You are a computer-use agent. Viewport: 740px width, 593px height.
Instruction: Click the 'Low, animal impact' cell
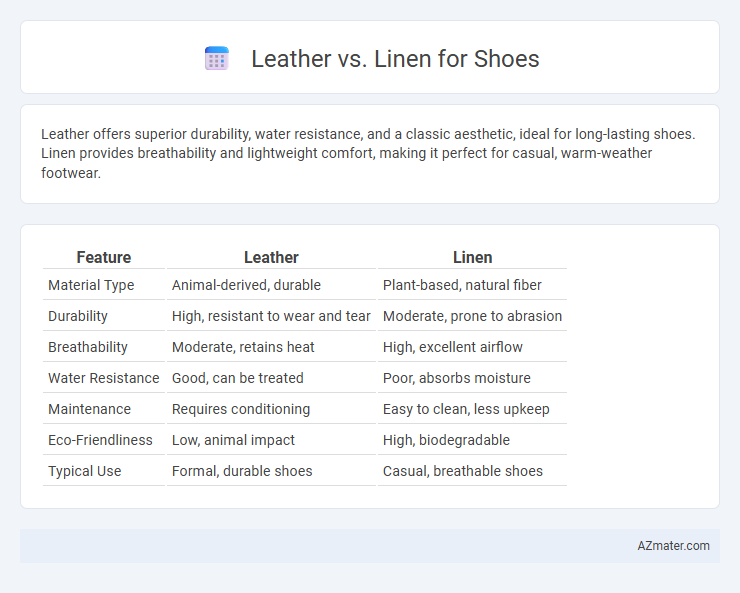233,440
